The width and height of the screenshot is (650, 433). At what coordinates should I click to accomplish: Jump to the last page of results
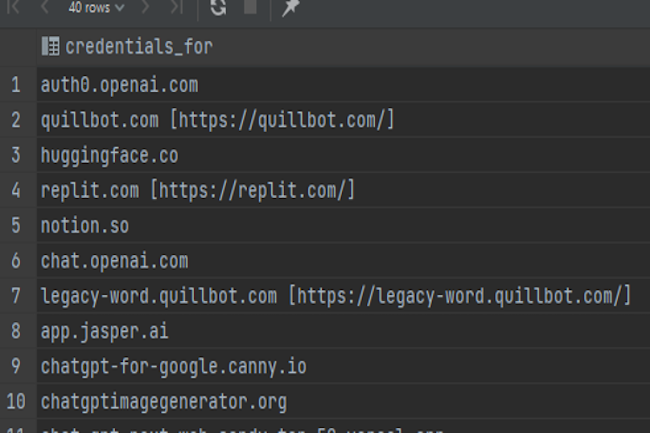point(176,7)
